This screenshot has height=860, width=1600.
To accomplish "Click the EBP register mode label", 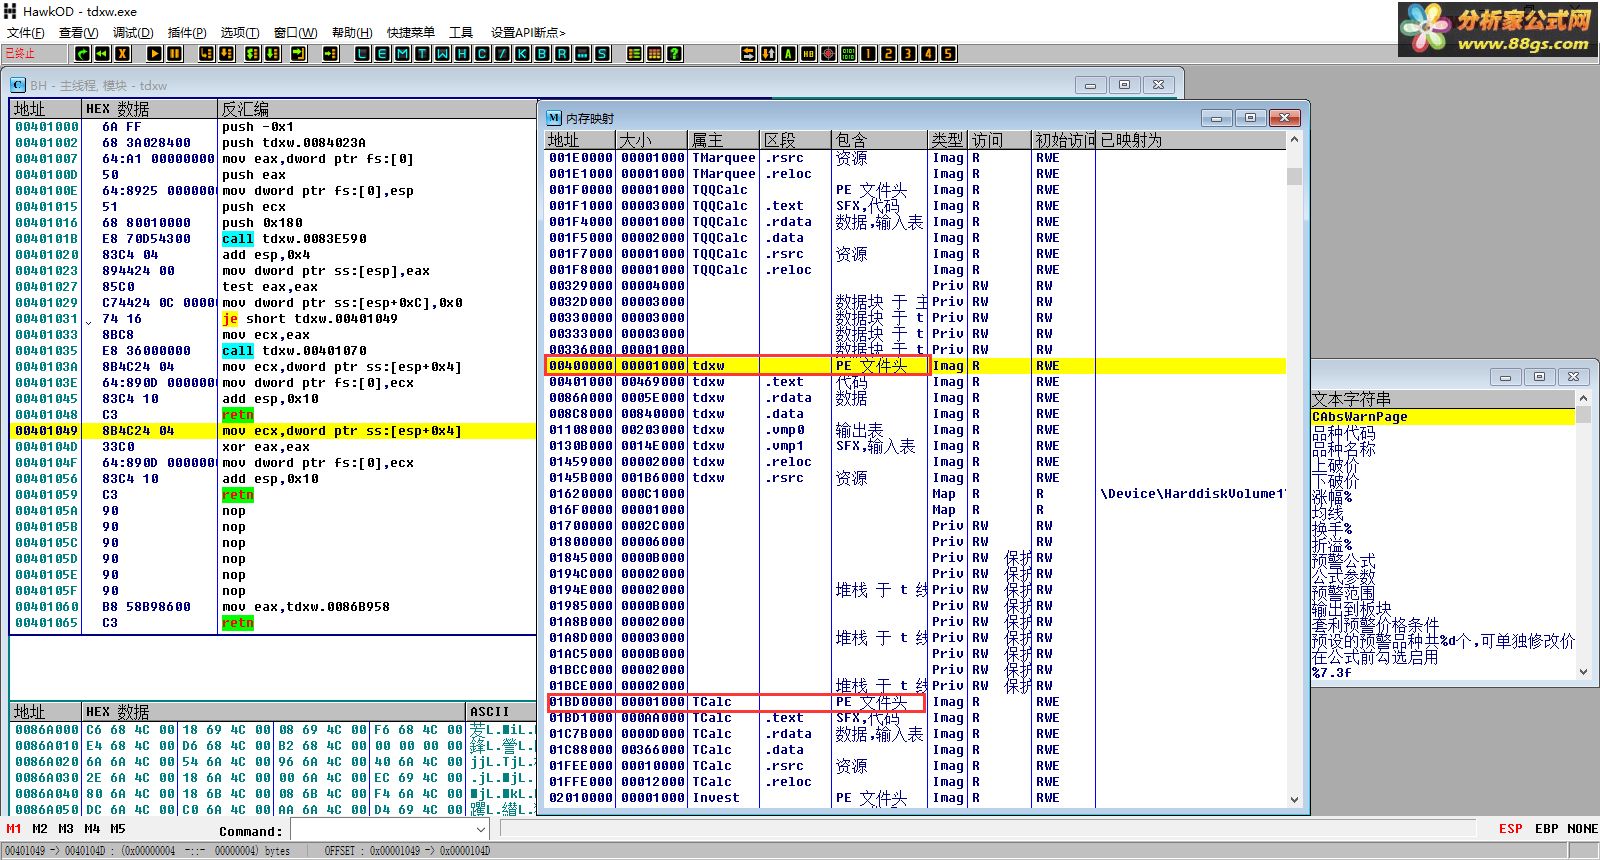I will 1547,829.
